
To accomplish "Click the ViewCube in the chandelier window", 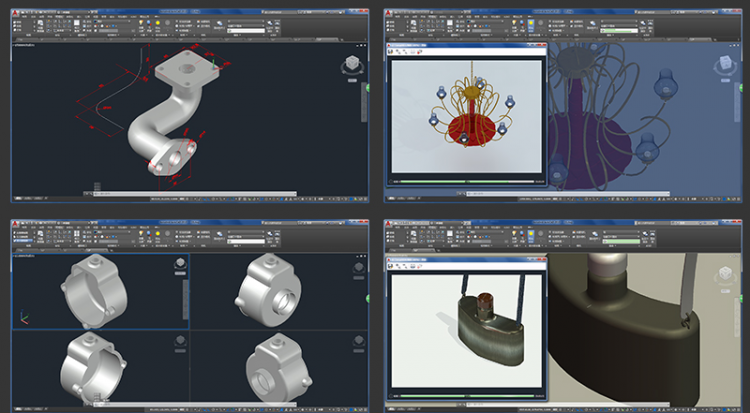I will tap(726, 65).
